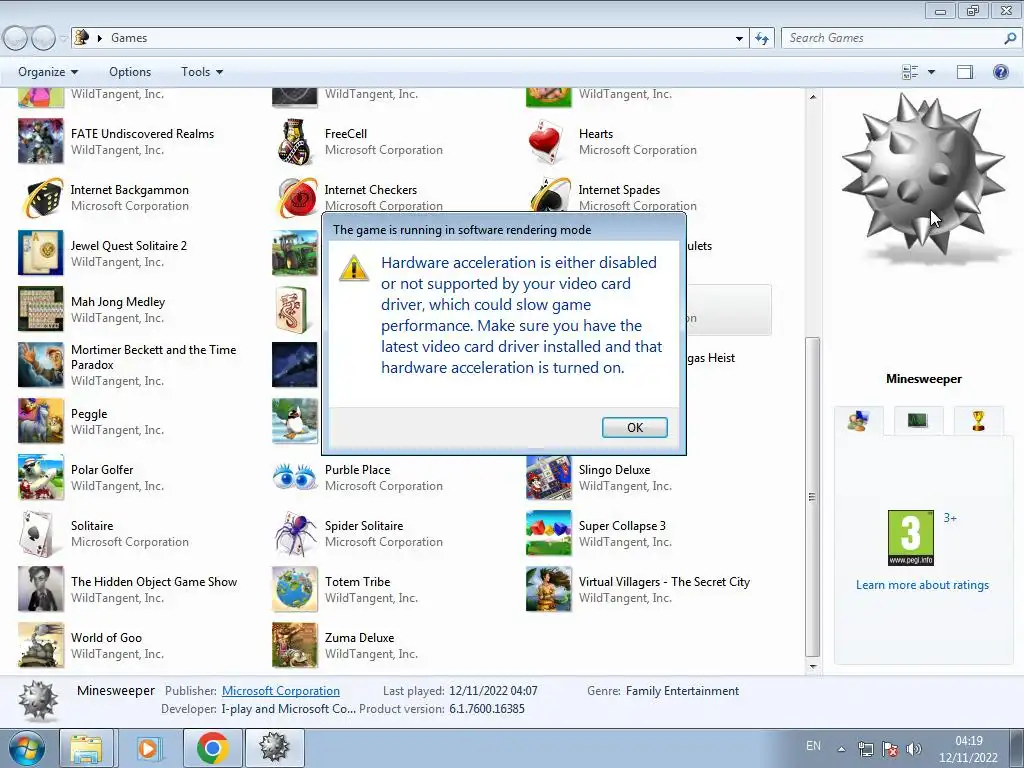Click the Minesweeper taskbar button
Image resolution: width=1024 pixels, height=768 pixels.
tap(274, 748)
